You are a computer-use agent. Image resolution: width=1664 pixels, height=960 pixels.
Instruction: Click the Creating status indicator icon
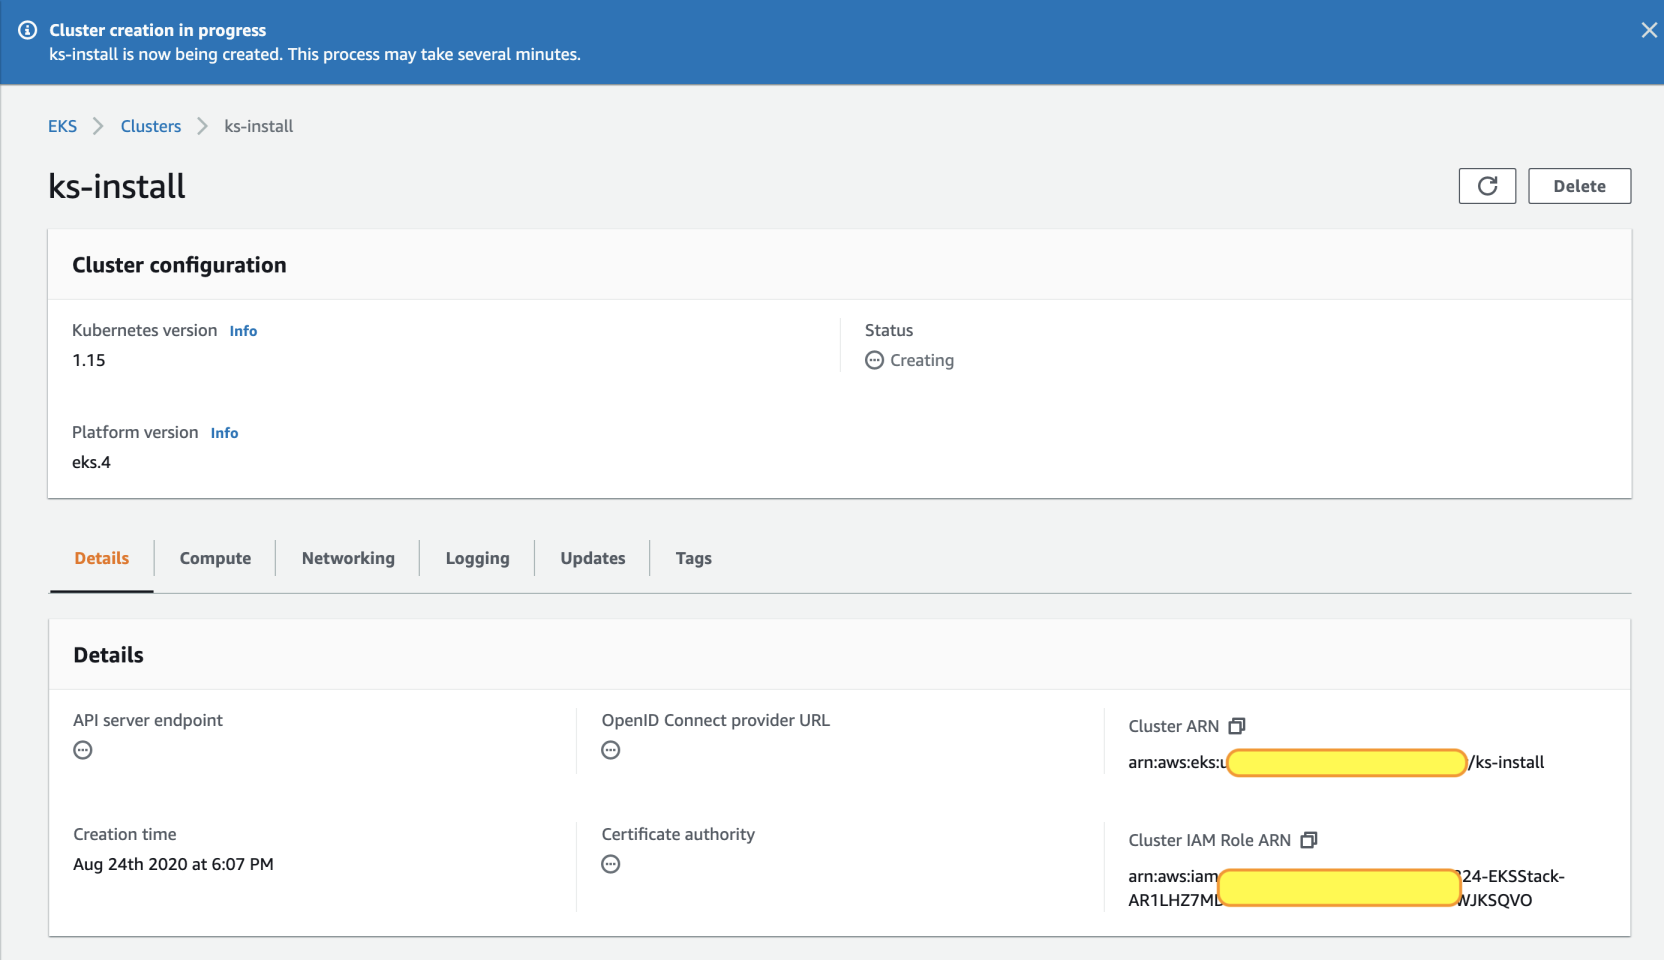point(874,360)
